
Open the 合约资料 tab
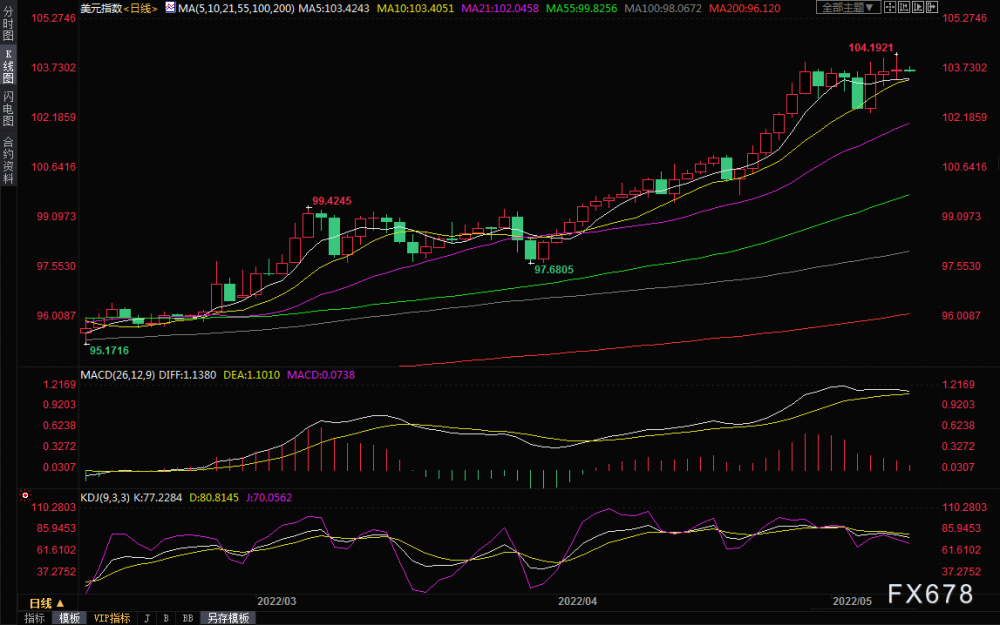click(8, 160)
